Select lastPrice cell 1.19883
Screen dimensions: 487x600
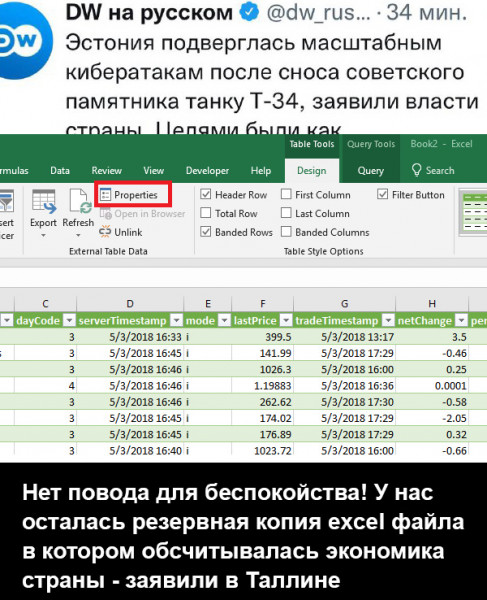[x=262, y=386]
